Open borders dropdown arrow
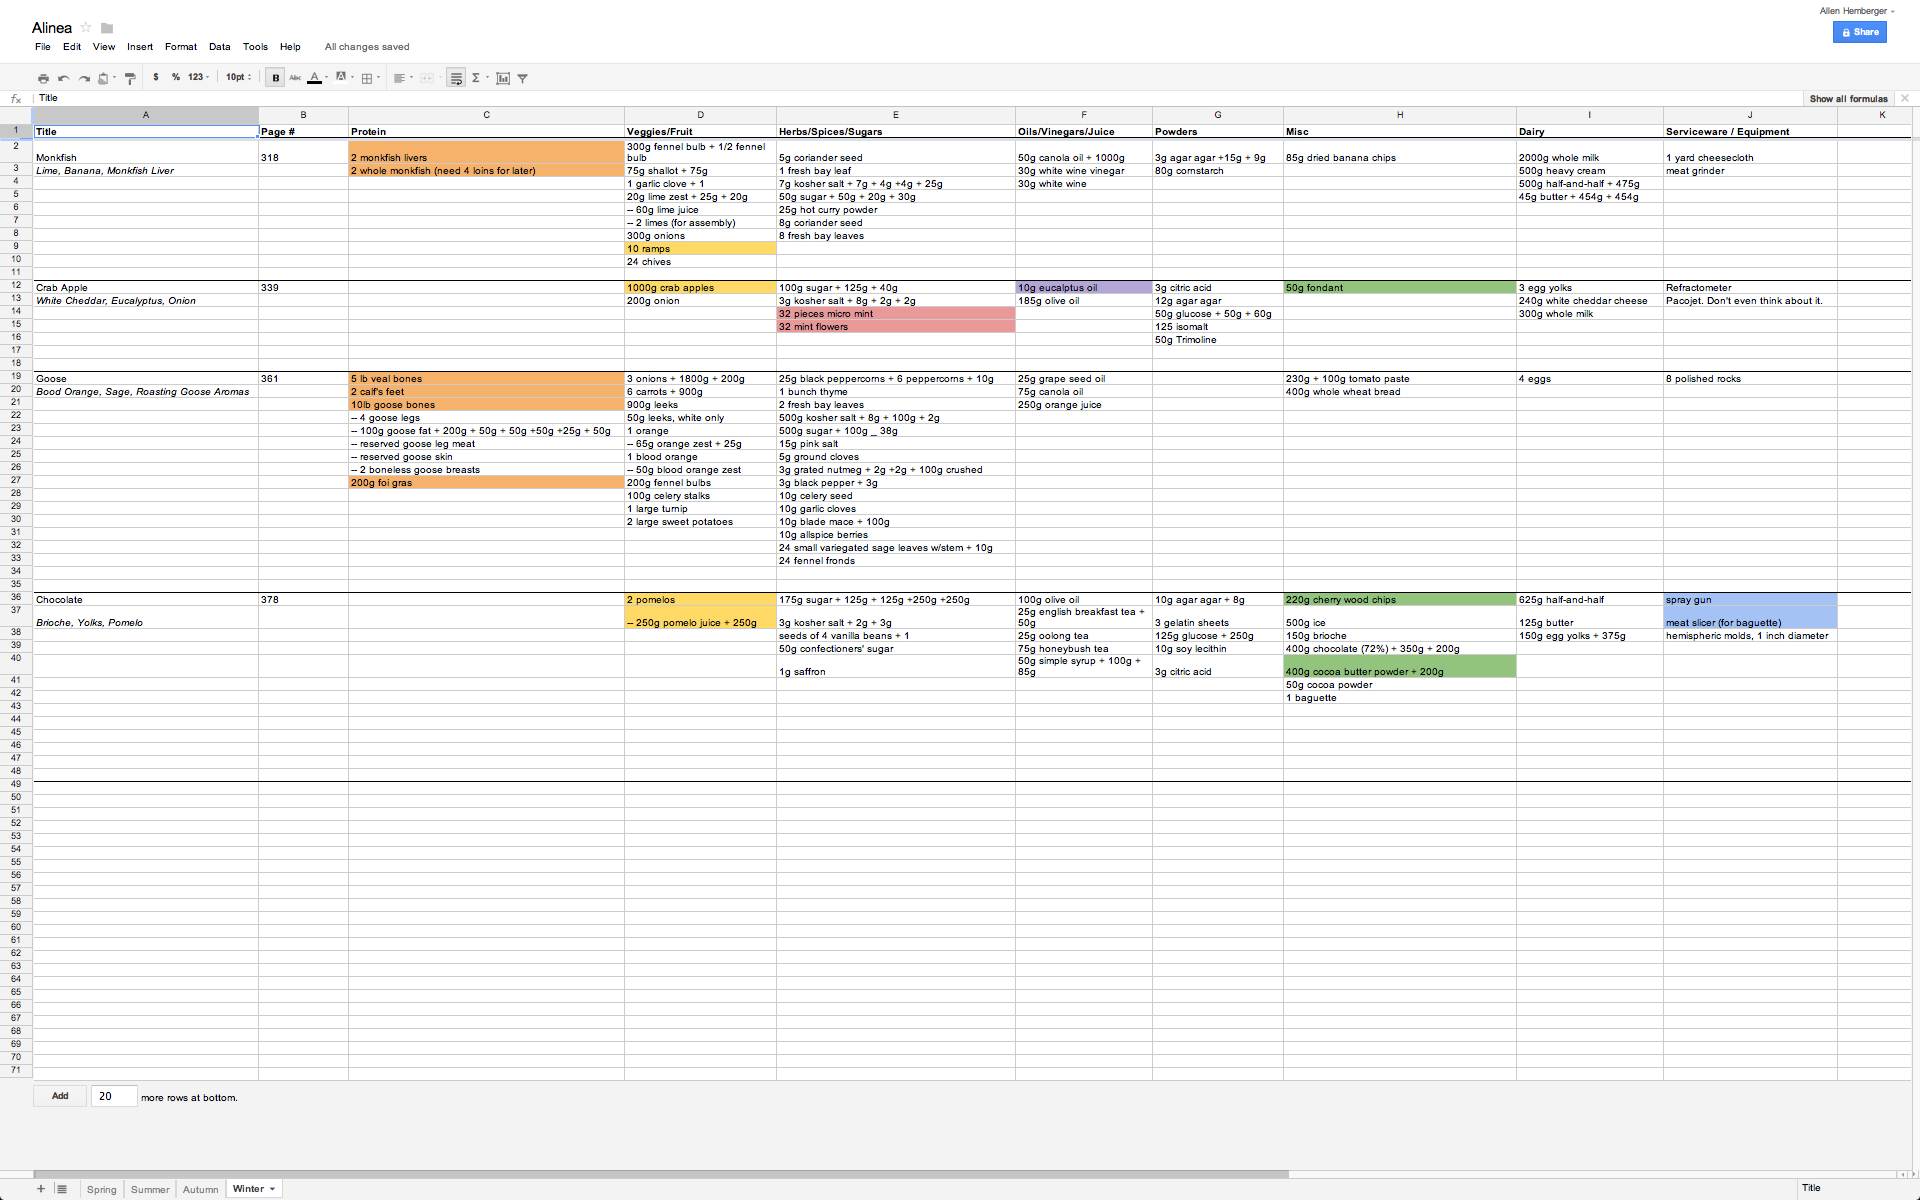This screenshot has width=1920, height=1200. (379, 78)
